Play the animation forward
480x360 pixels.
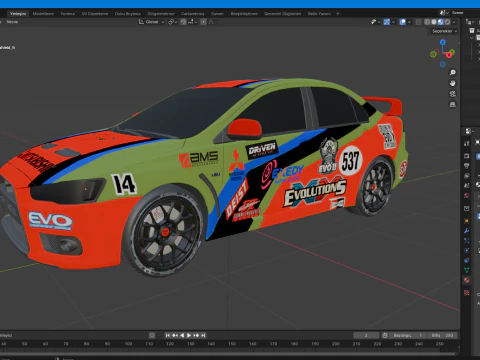pos(189,335)
